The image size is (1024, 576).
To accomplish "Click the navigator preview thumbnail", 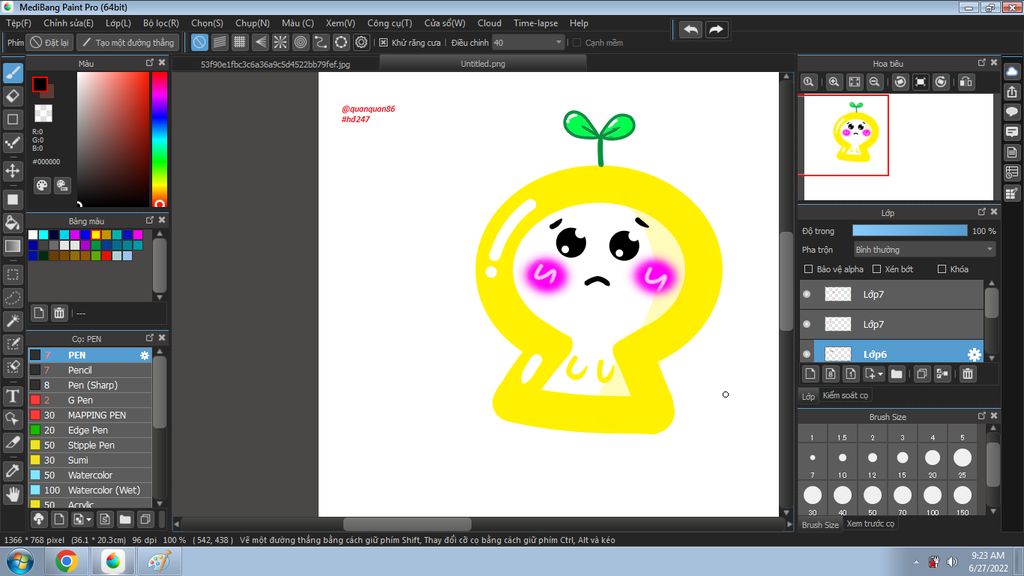I will pos(899,147).
